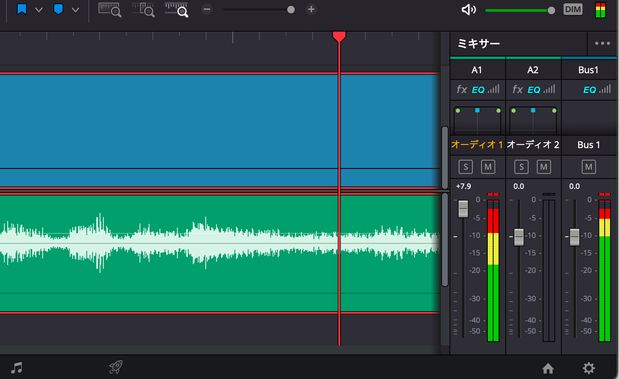Open project settings gear icon
Screen dimensions: 619x379
(x=589, y=368)
